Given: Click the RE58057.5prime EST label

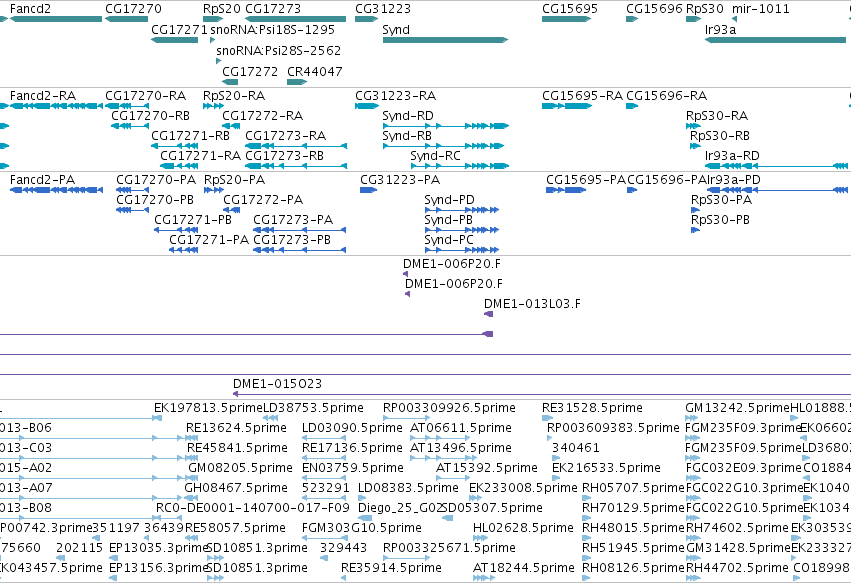Looking at the screenshot, I should coord(235,528).
